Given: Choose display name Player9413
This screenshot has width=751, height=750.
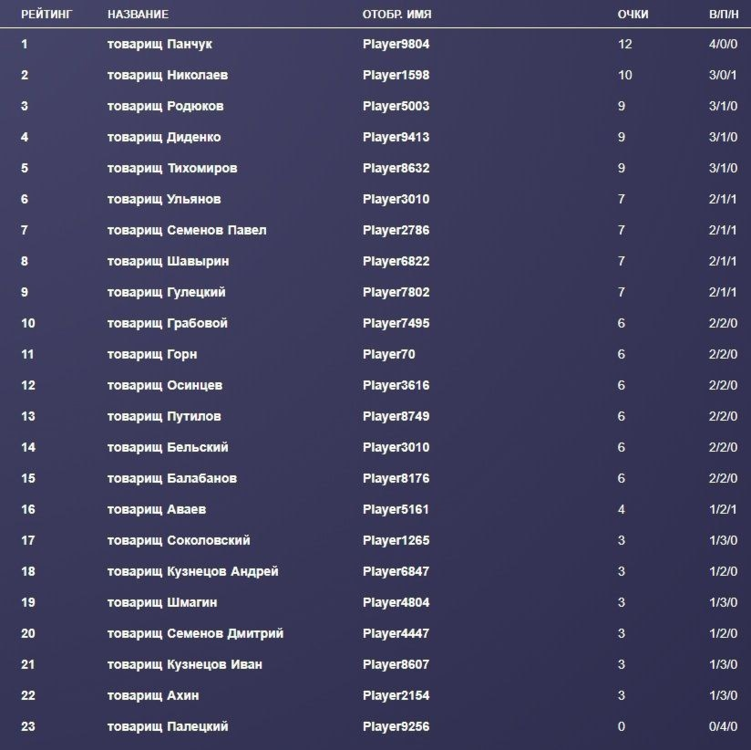Looking at the screenshot, I should 396,137.
